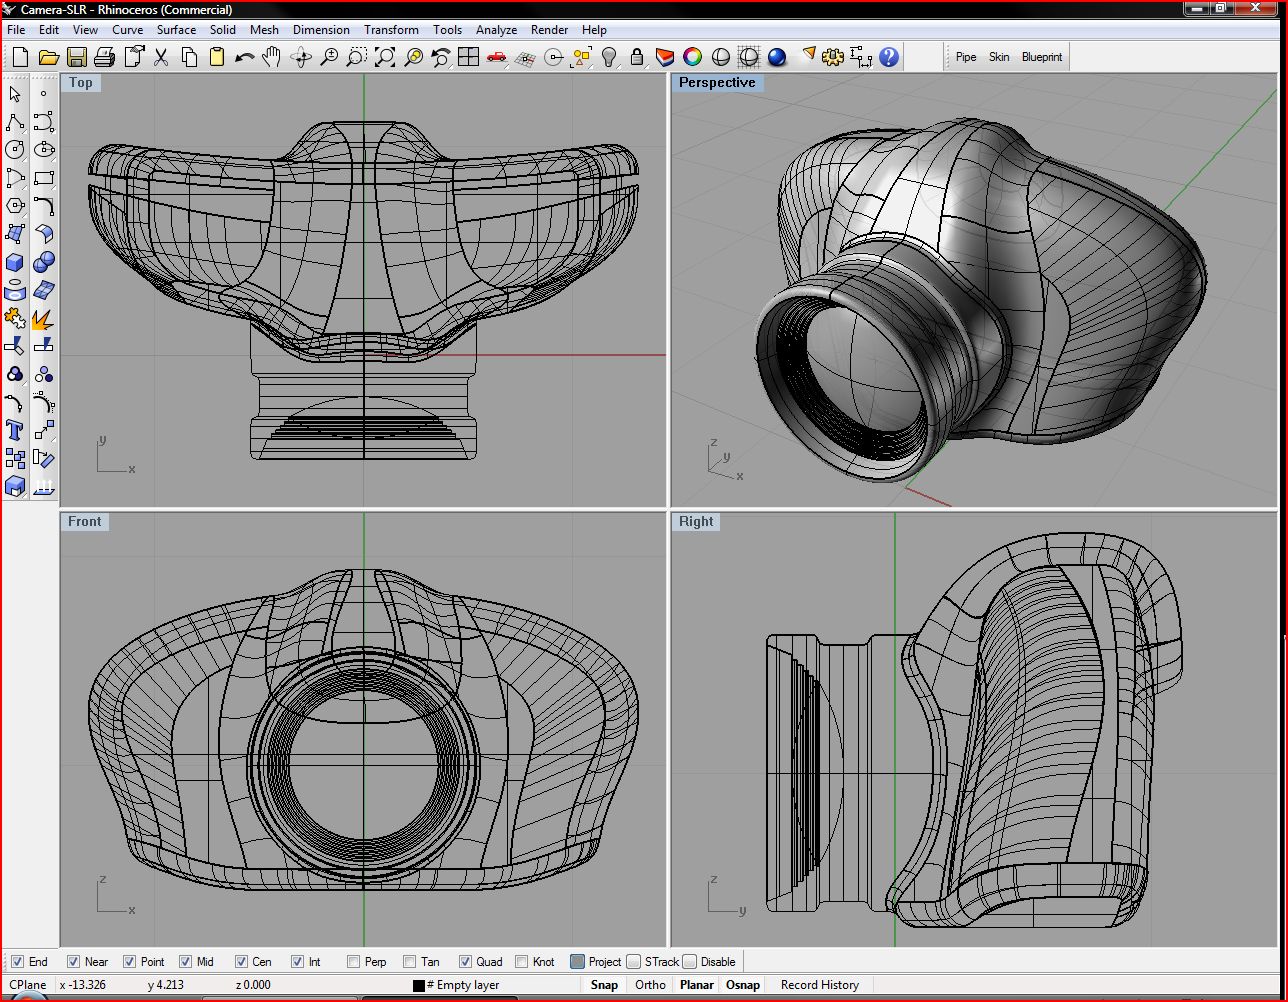The image size is (1288, 1002).
Task: Select the Text tool in the sidebar
Action: click(x=15, y=430)
